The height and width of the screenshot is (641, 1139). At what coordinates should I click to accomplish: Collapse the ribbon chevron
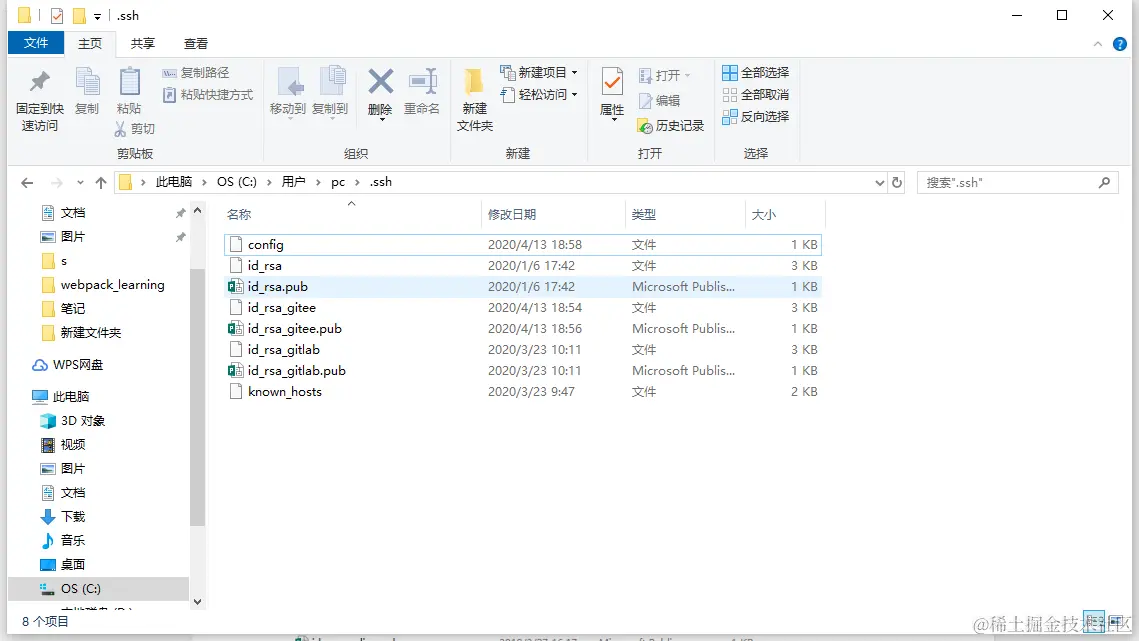pyautogui.click(x=1098, y=44)
